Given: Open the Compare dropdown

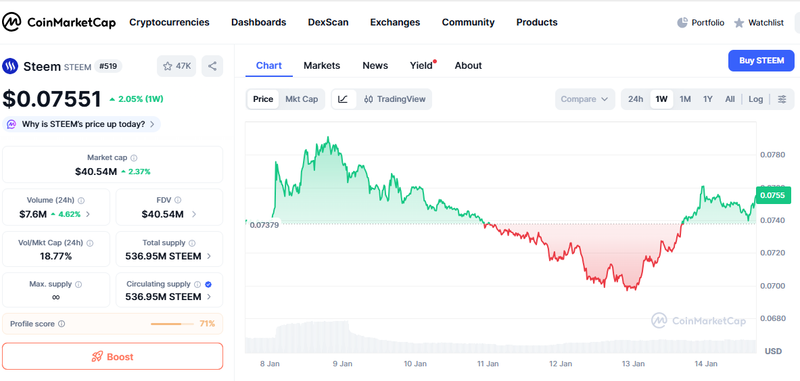Looking at the screenshot, I should (585, 99).
